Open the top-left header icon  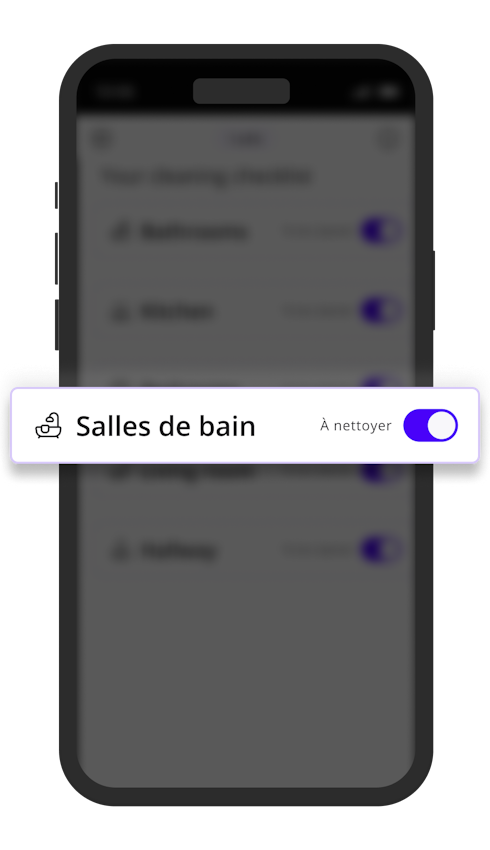(x=101, y=139)
